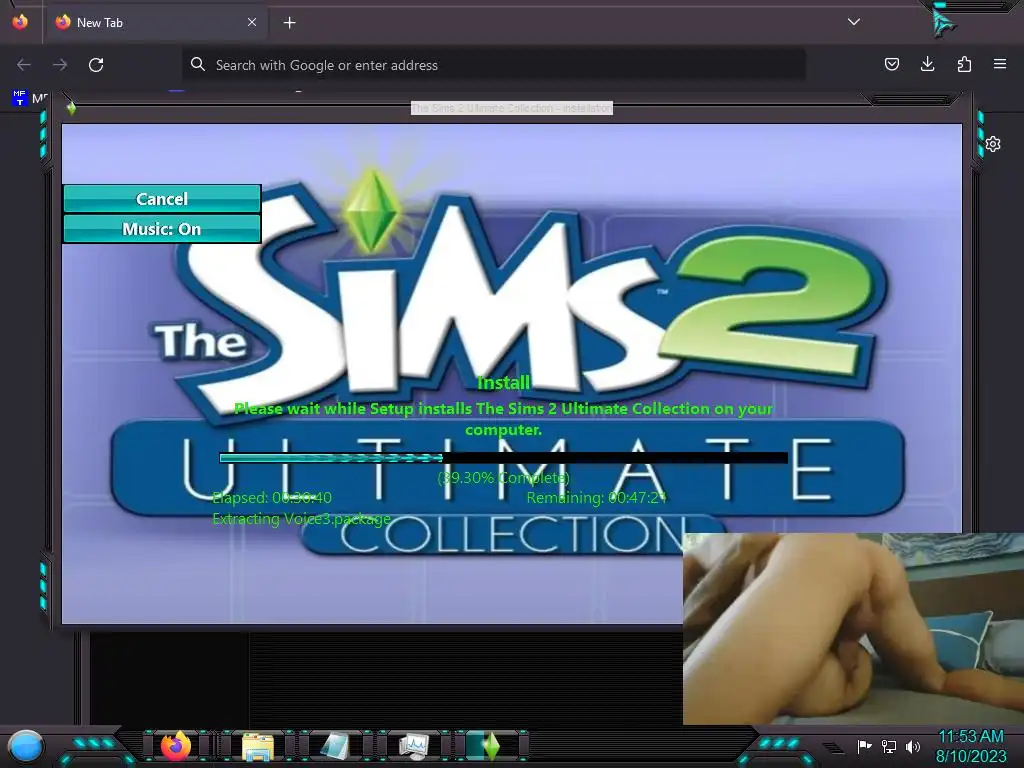Open the MF T bookmark
The height and width of the screenshot is (768, 1024).
click(x=29, y=98)
